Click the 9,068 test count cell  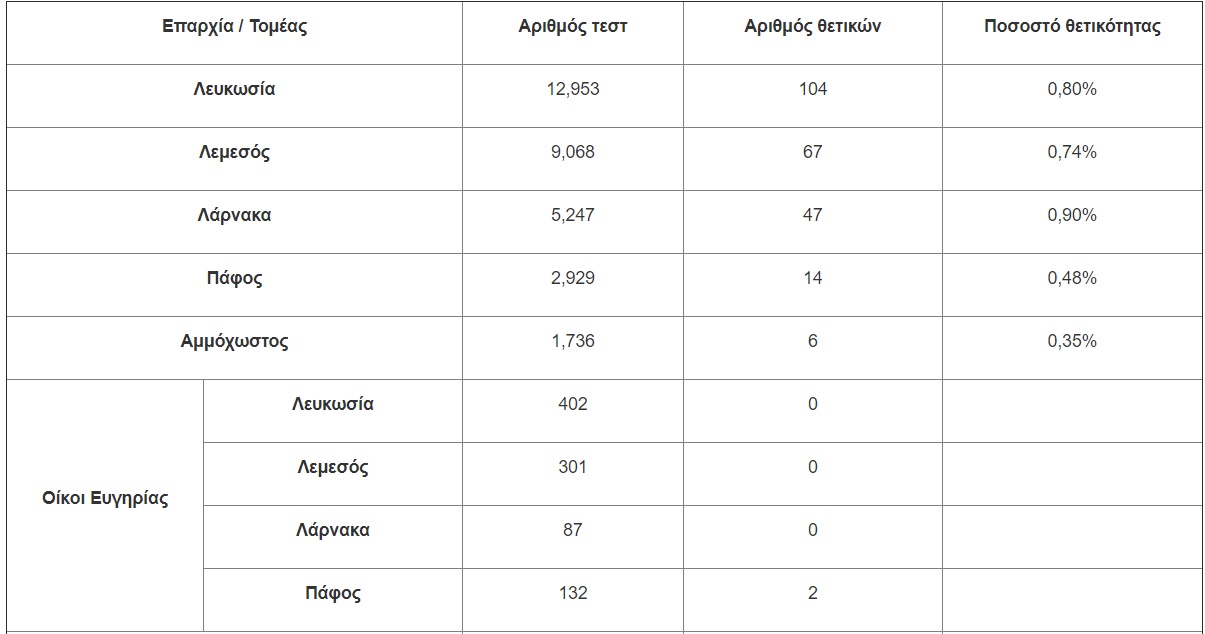pyautogui.click(x=573, y=152)
